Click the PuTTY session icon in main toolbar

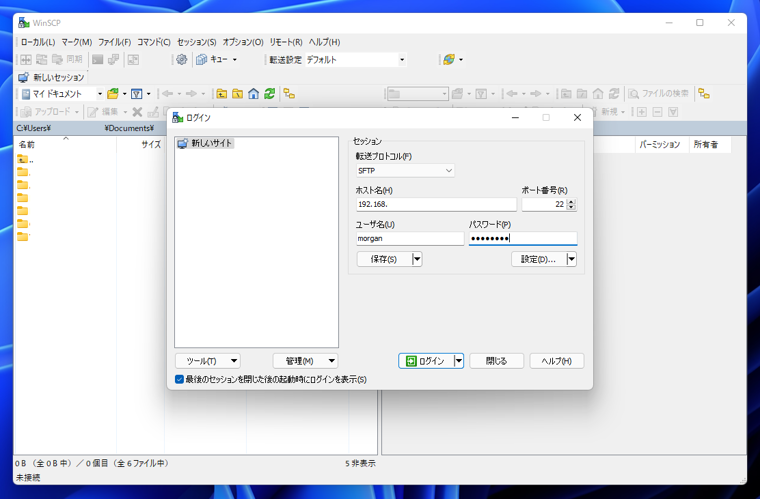113,60
